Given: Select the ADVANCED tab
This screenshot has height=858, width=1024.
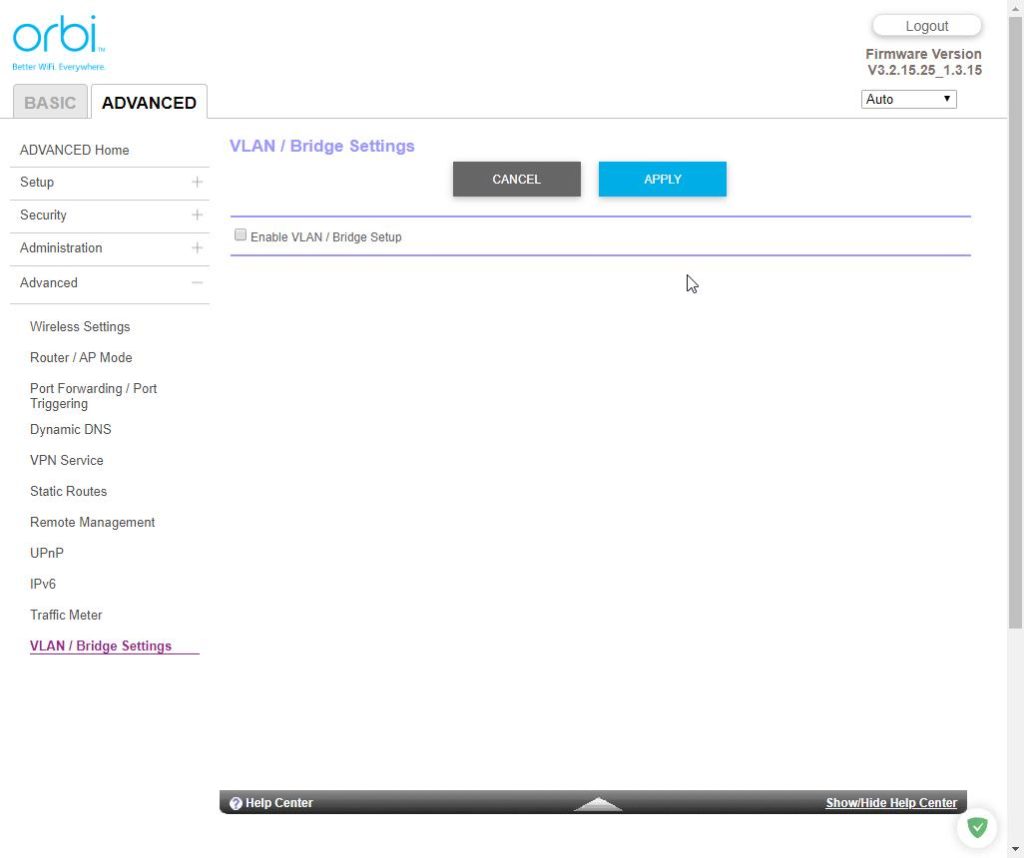Looking at the screenshot, I should (149, 103).
